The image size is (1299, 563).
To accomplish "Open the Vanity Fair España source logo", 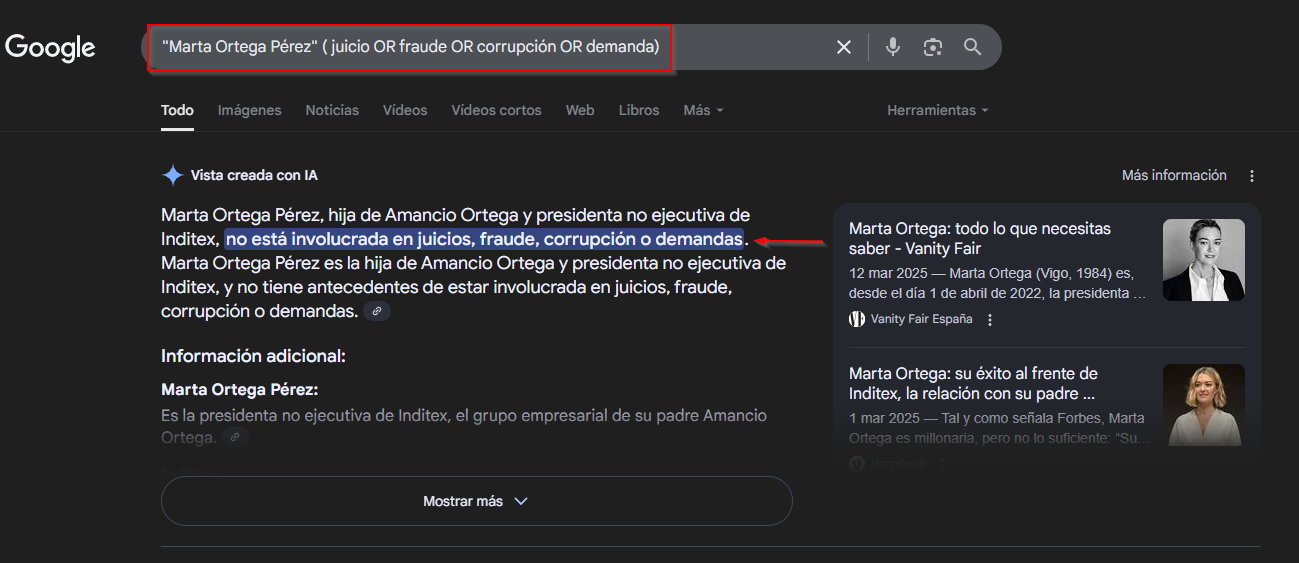I will pos(857,319).
